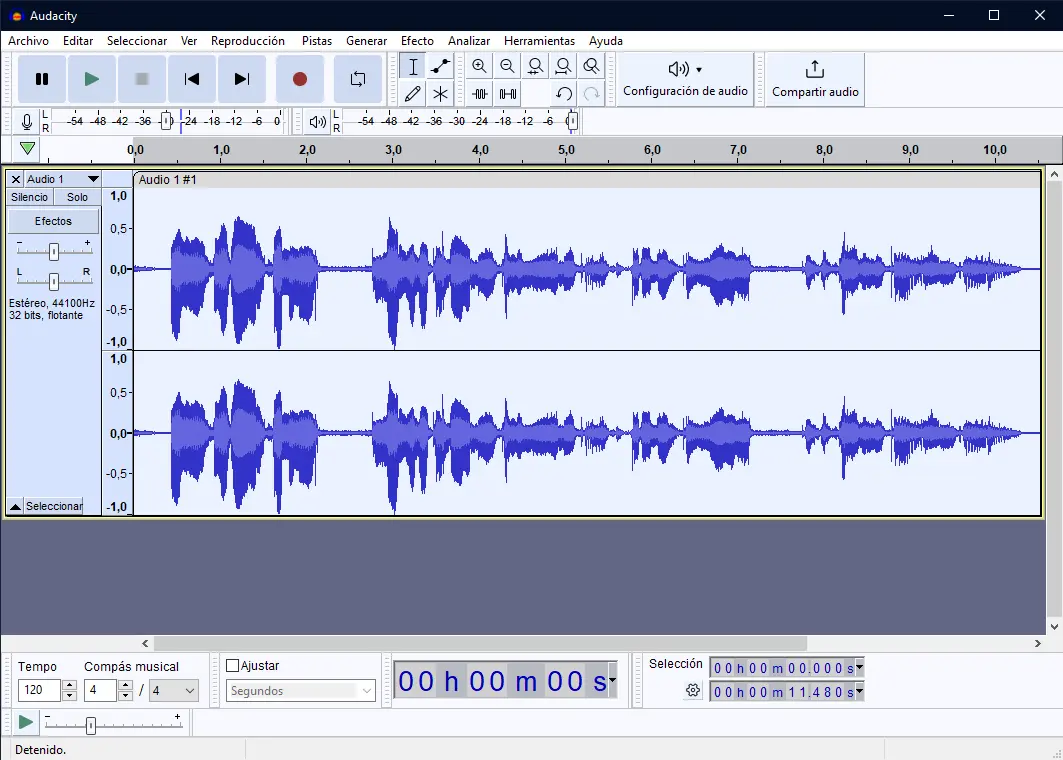Switch to the Draw tool
Screen dimensions: 1063x760
pos(412,93)
